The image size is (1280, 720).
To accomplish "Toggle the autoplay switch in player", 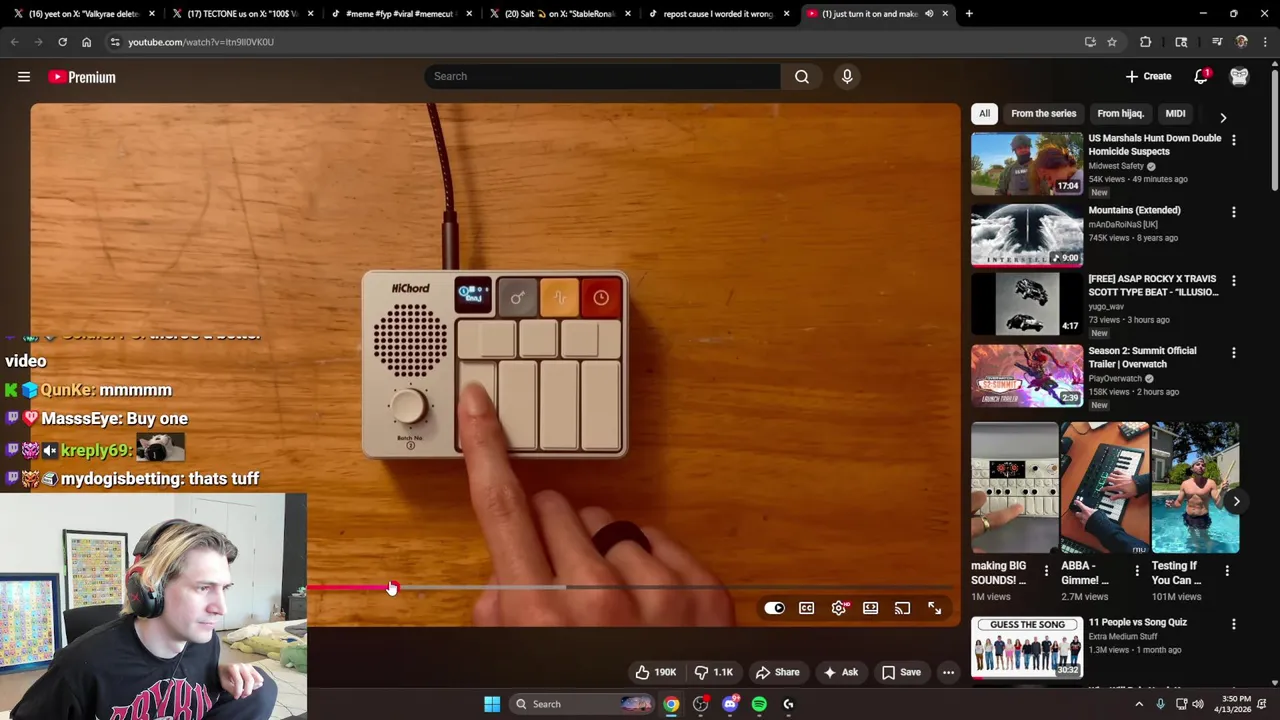I will click(775, 608).
